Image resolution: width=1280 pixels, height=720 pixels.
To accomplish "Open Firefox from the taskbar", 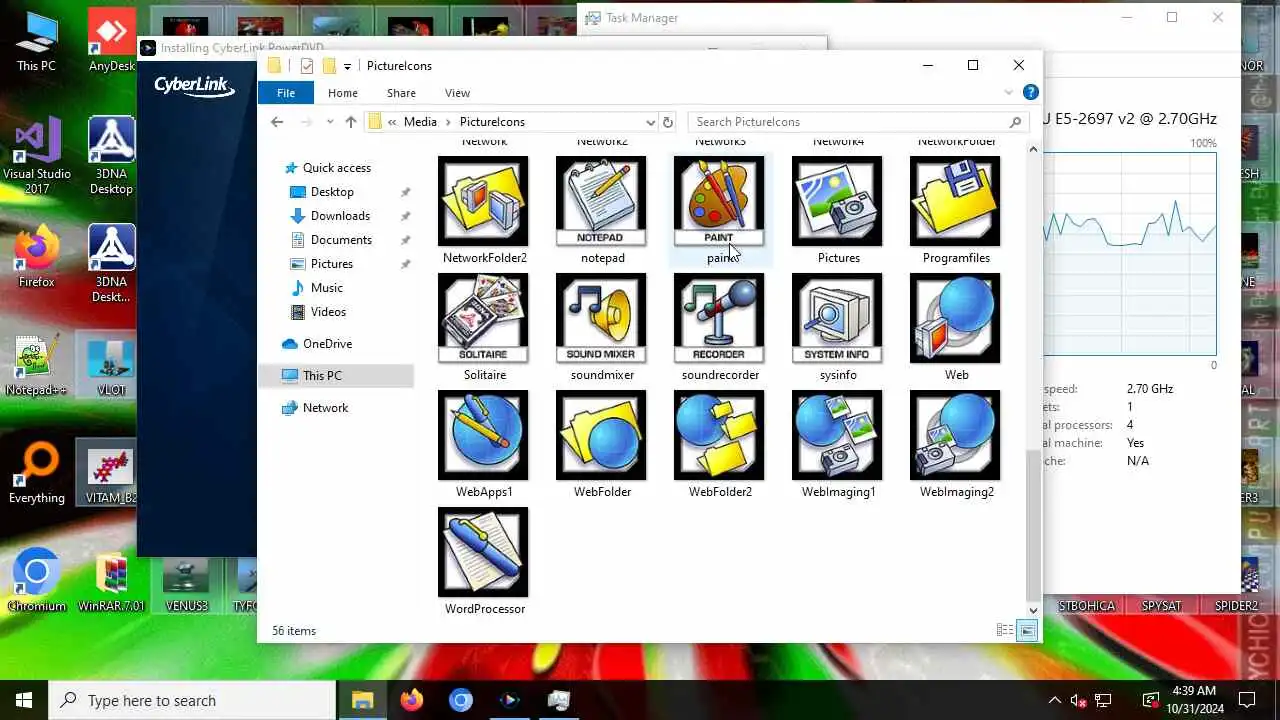I will tap(411, 700).
